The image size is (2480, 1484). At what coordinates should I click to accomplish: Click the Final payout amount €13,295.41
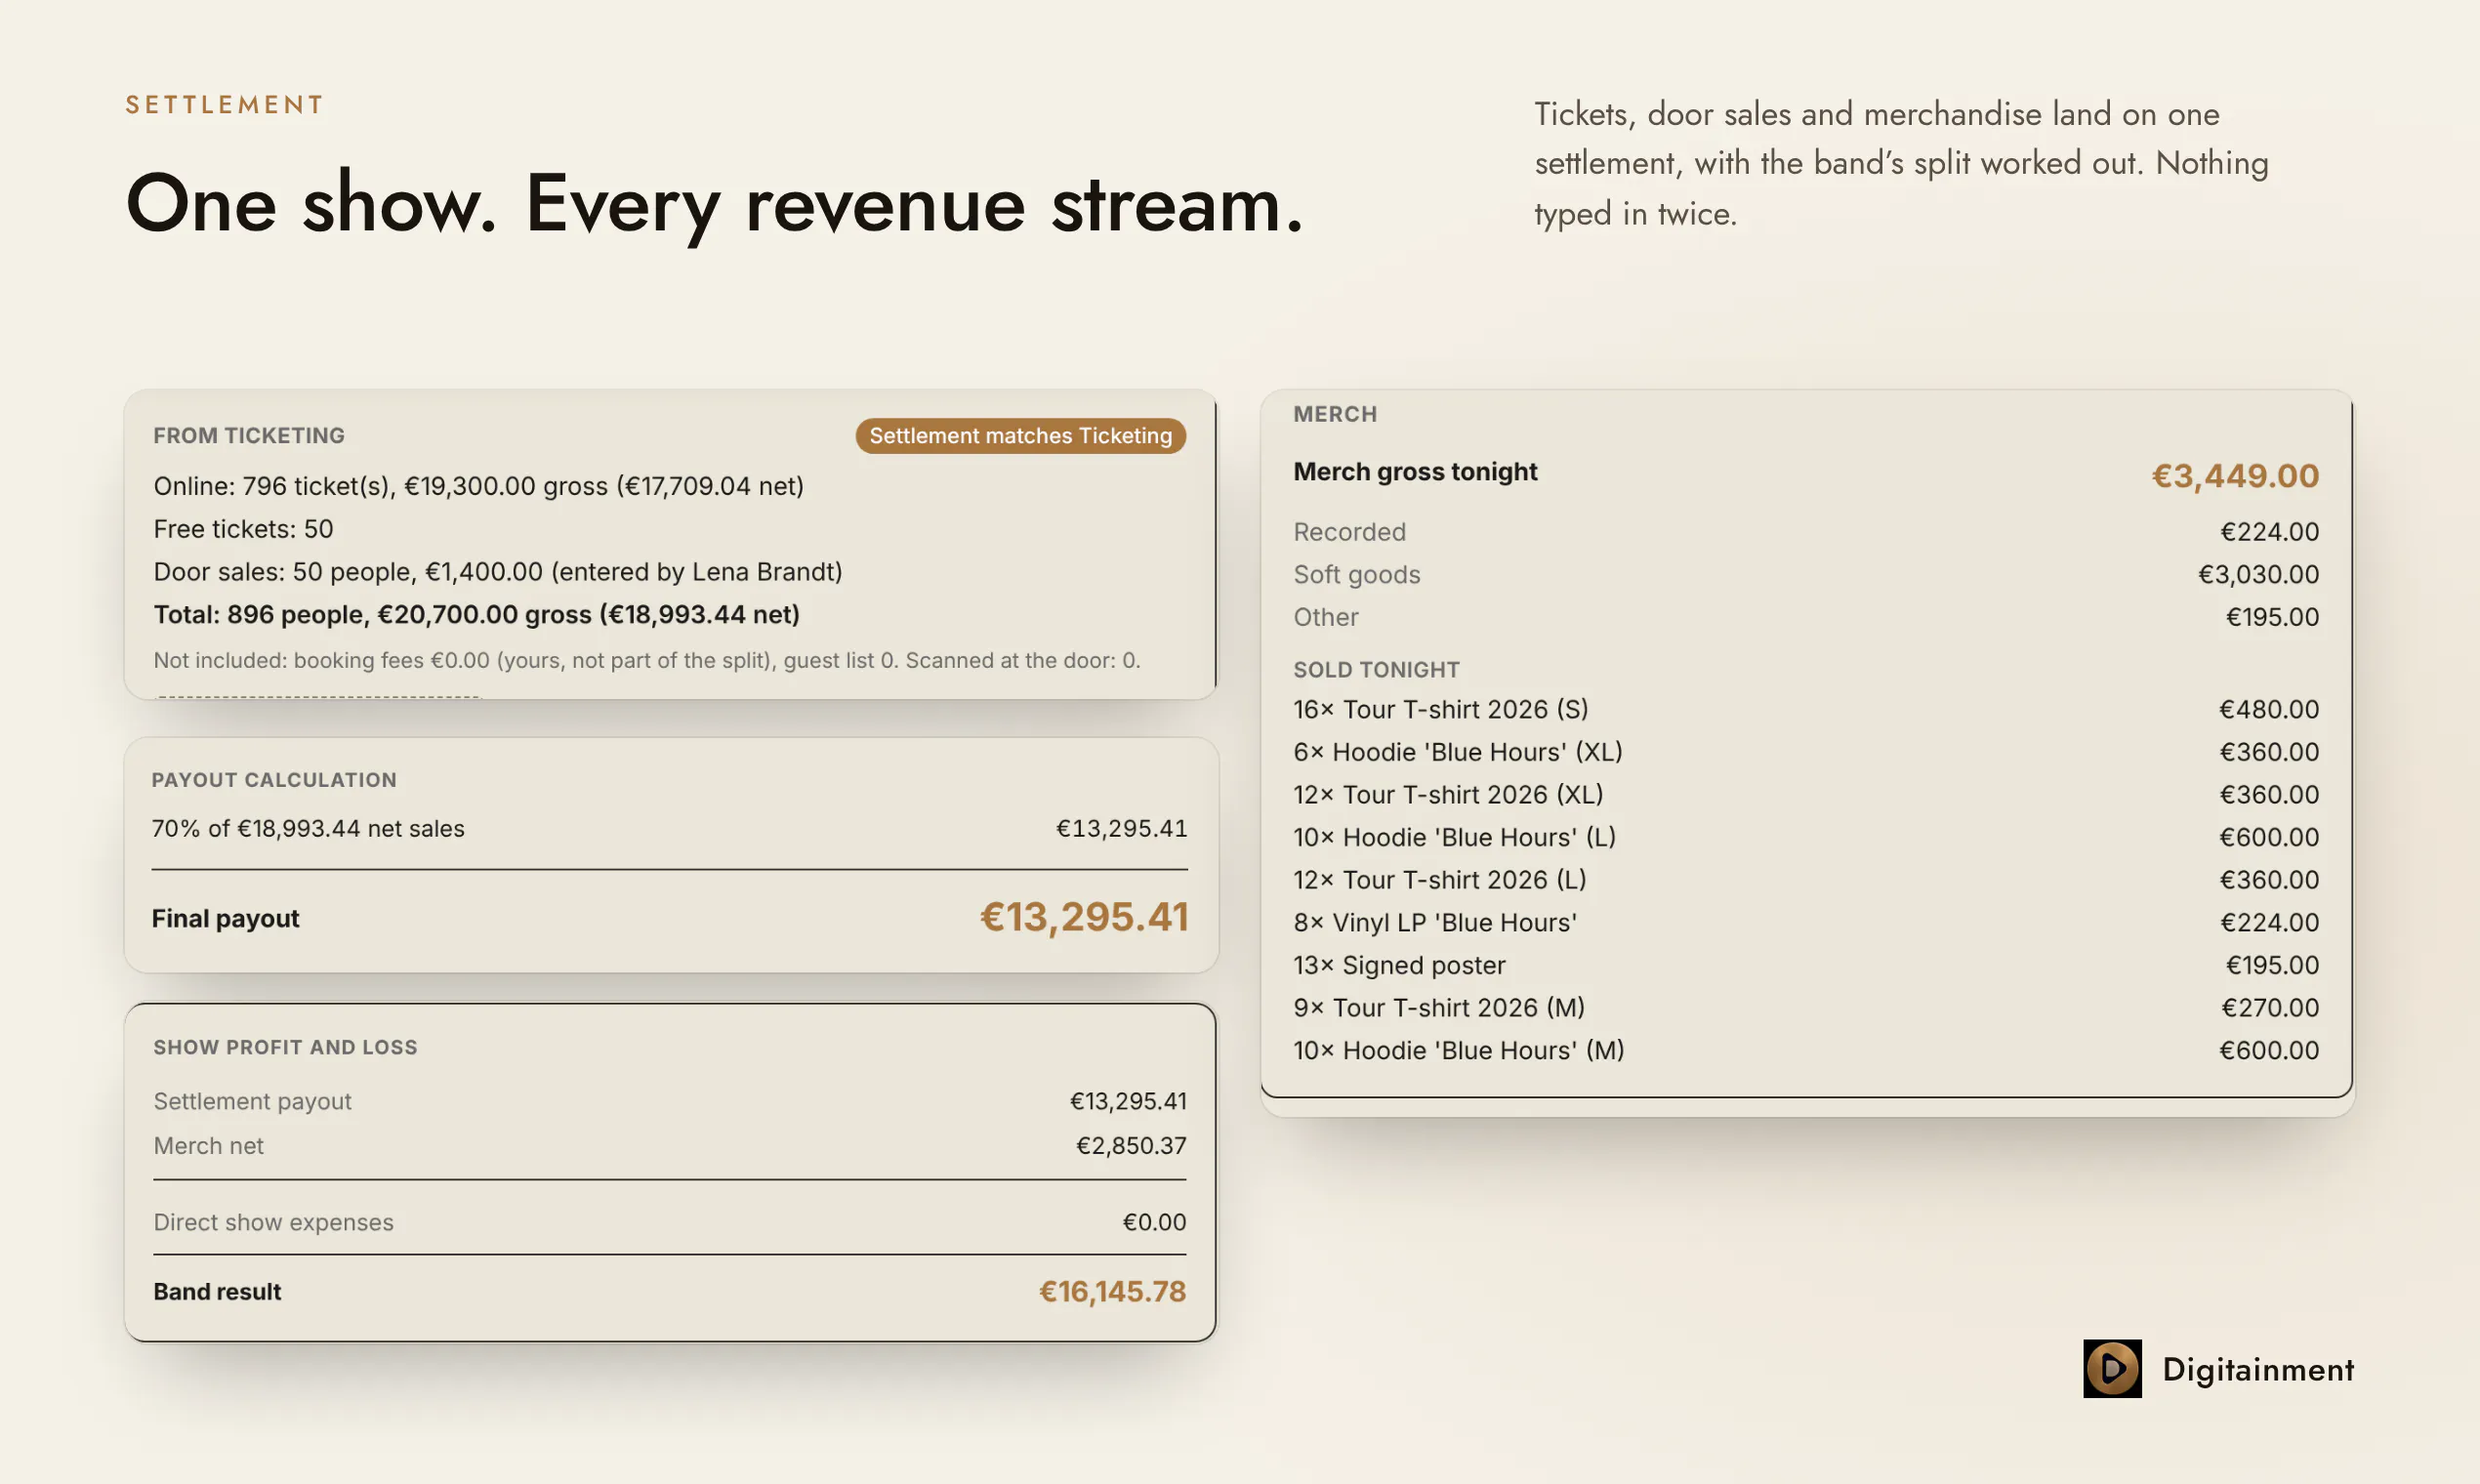[x=1084, y=917]
